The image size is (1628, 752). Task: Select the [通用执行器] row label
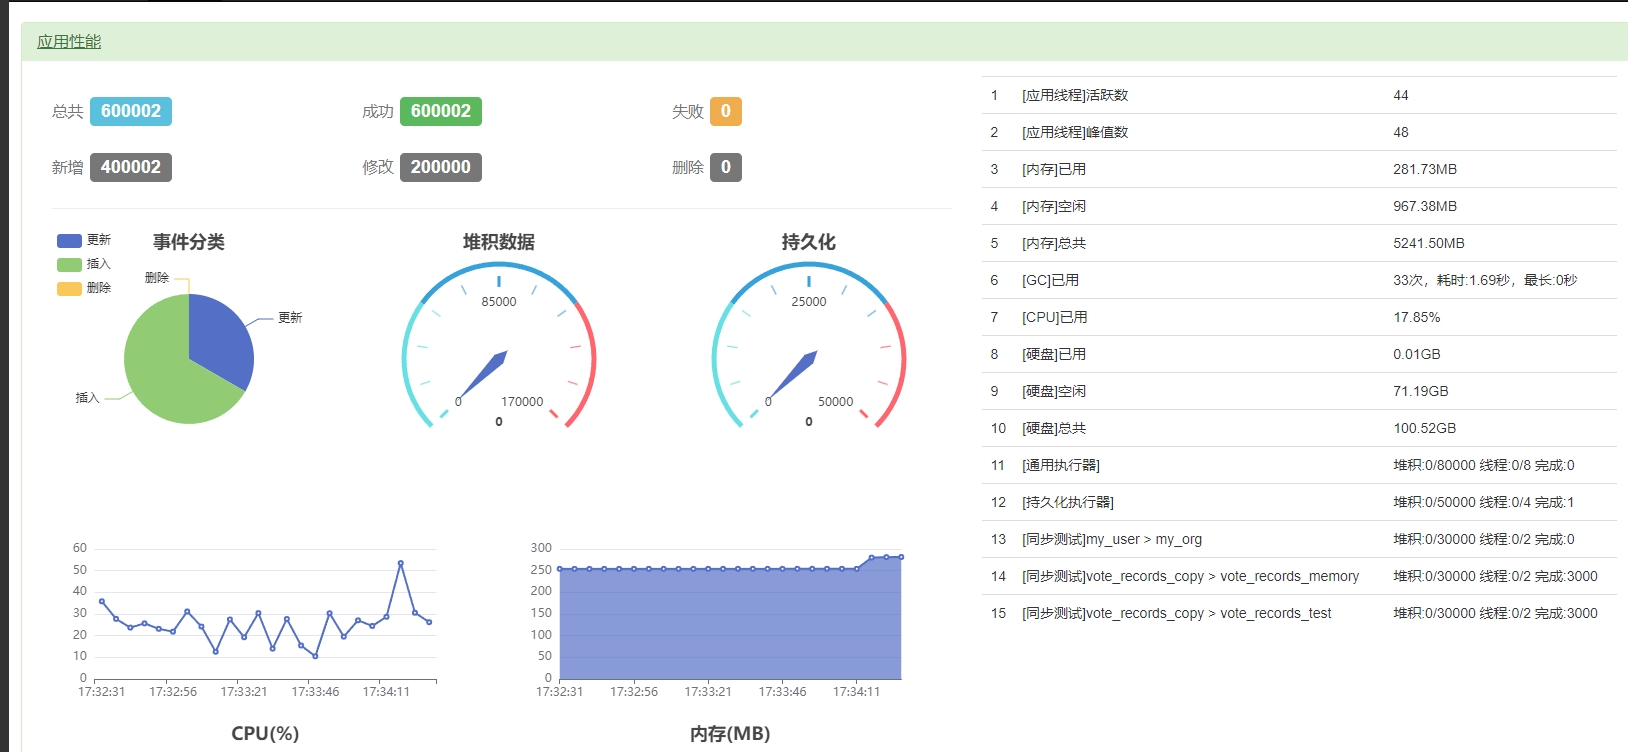point(1061,465)
